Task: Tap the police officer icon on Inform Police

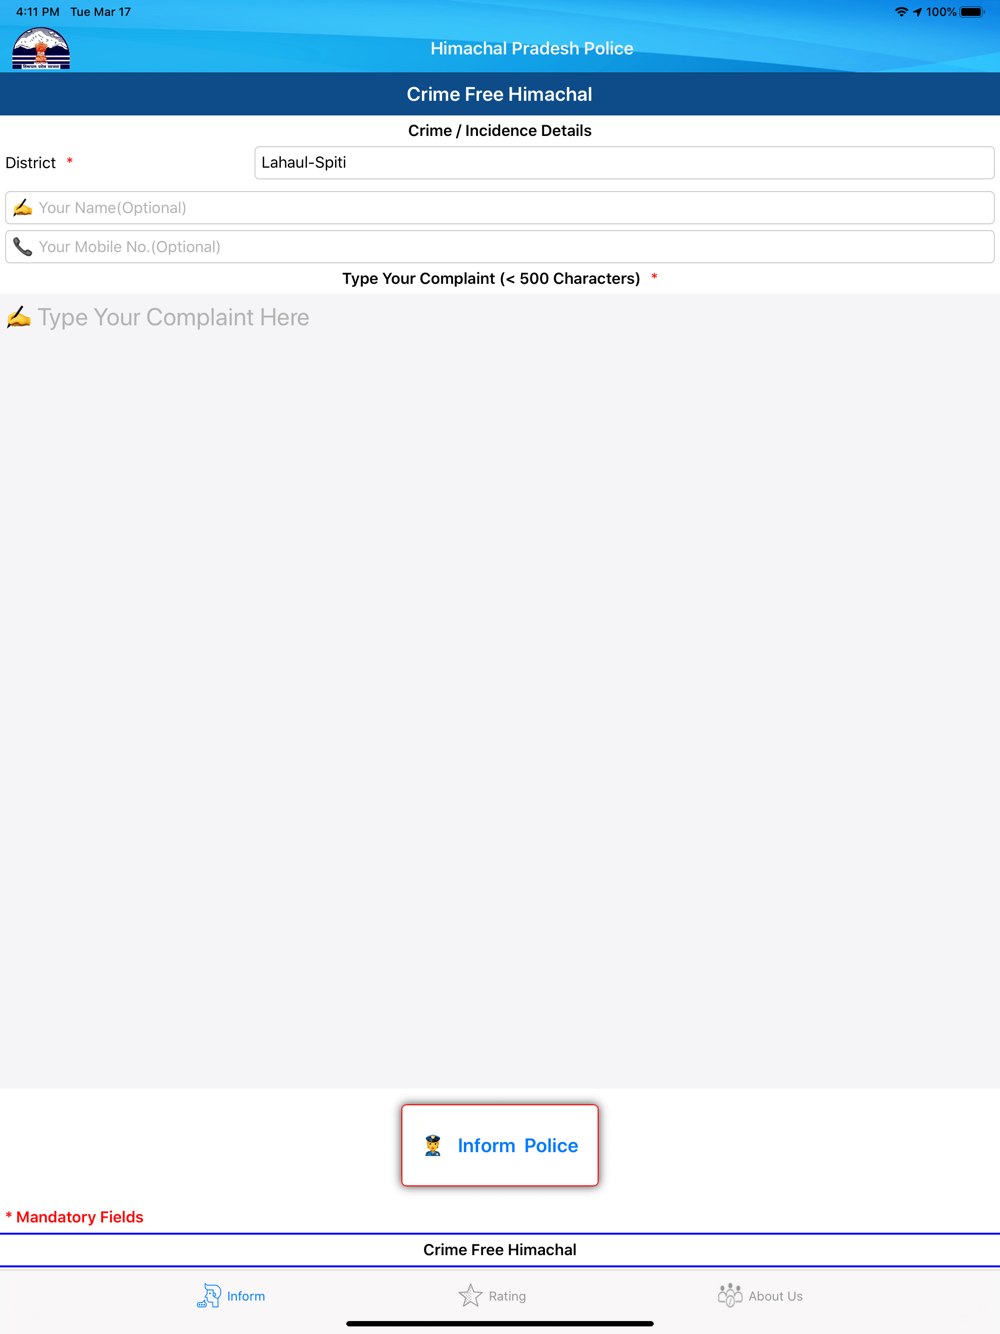Action: [x=433, y=1145]
